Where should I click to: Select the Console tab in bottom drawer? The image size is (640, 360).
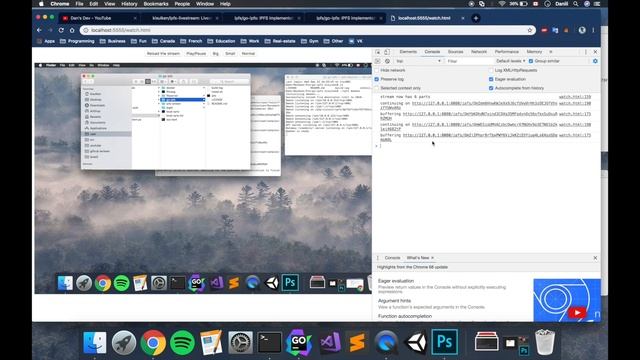(x=392, y=258)
